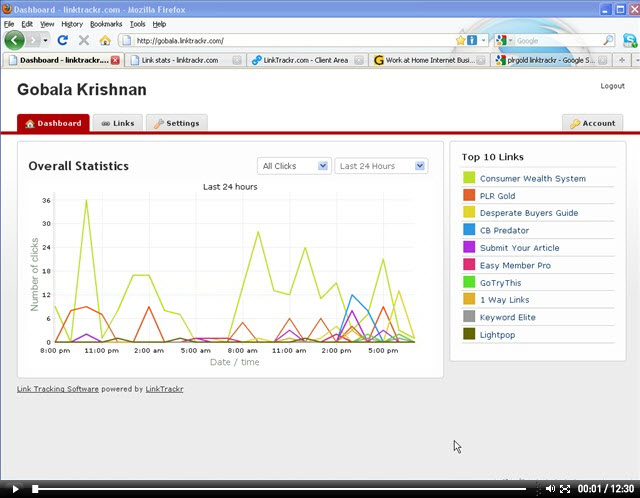Open the View menu
The width and height of the screenshot is (640, 498).
[47, 24]
